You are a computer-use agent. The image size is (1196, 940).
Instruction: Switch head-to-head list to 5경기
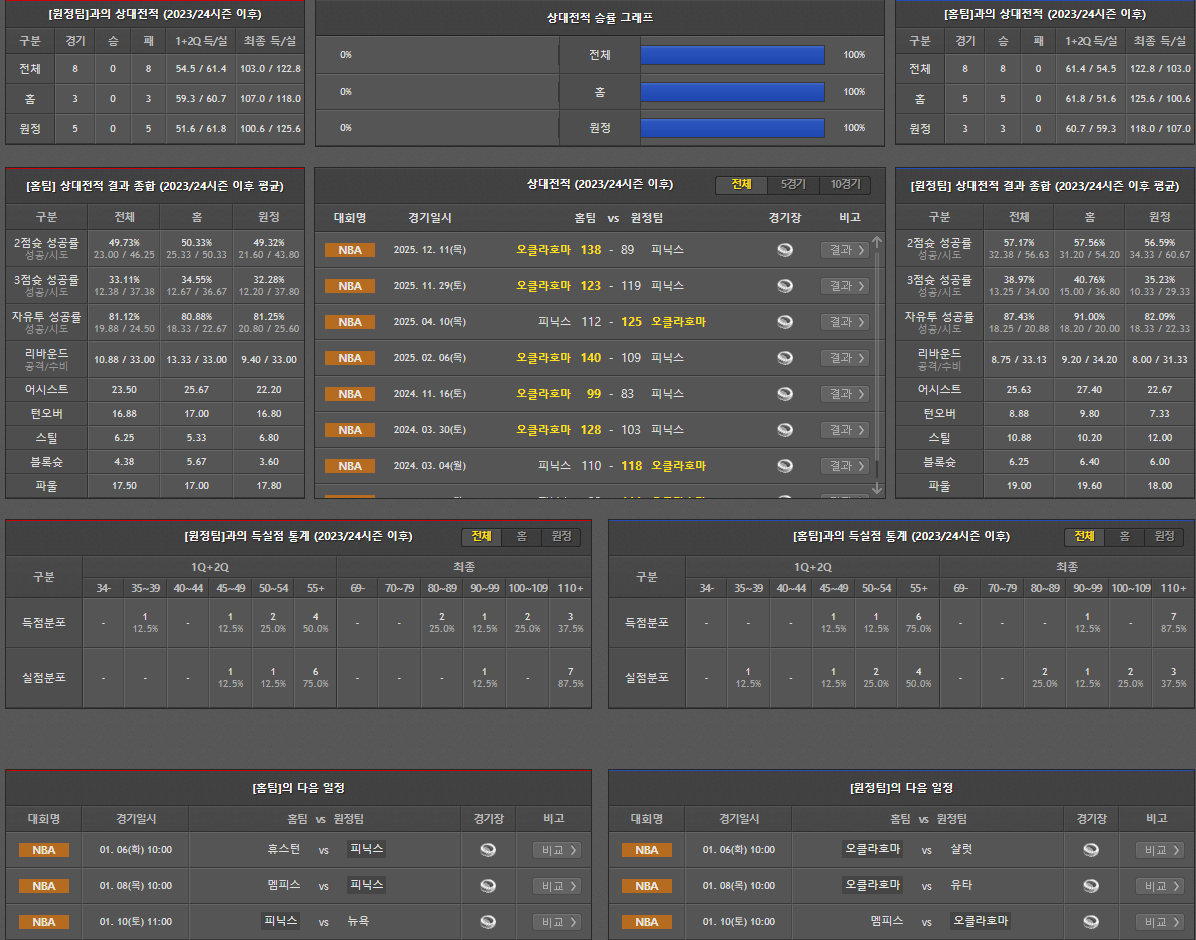coord(792,185)
